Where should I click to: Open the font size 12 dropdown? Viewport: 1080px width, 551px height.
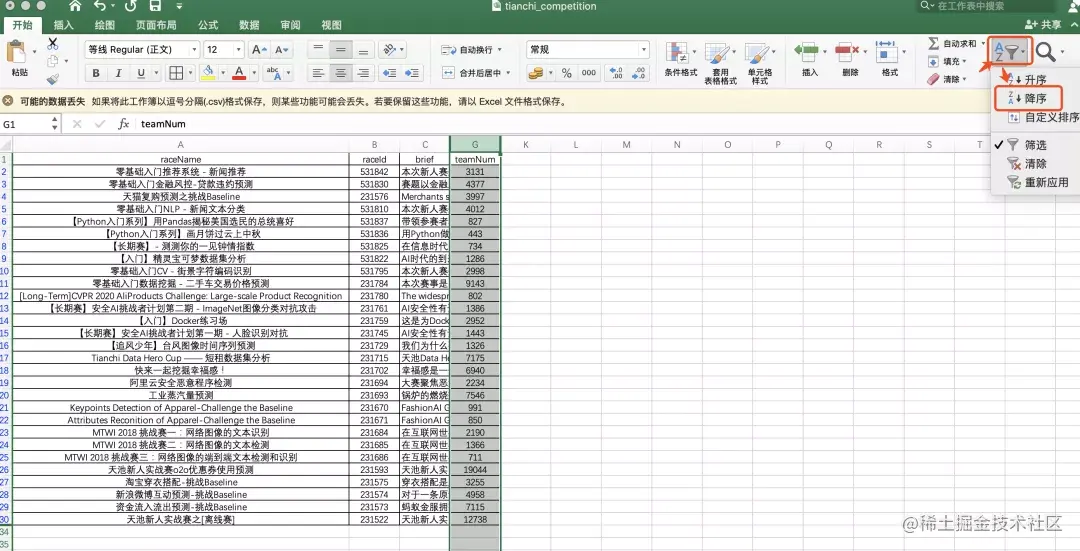[x=238, y=50]
